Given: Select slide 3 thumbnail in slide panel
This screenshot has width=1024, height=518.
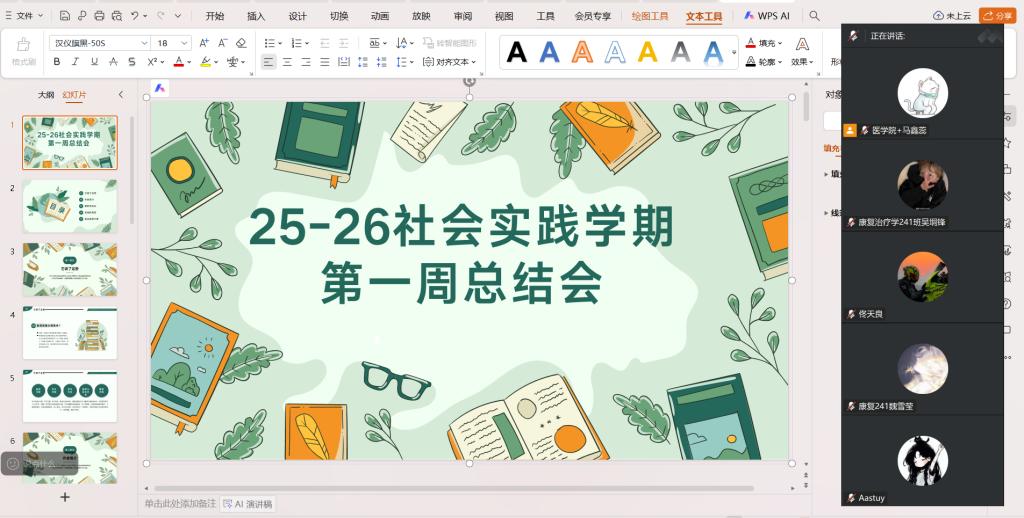Looking at the screenshot, I should 70,269.
